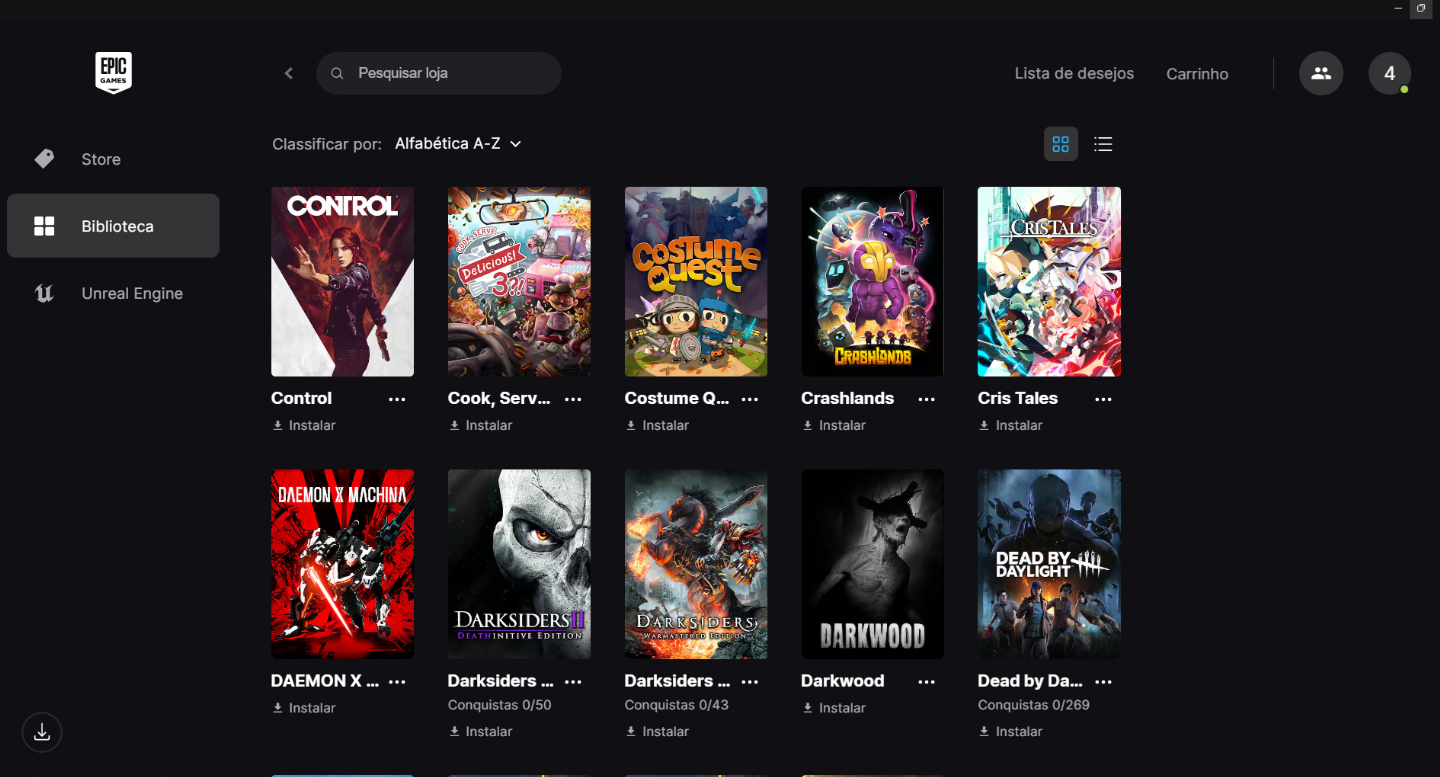This screenshot has width=1440, height=777.
Task: Open the three-dot menu for Control
Action: pos(397,399)
